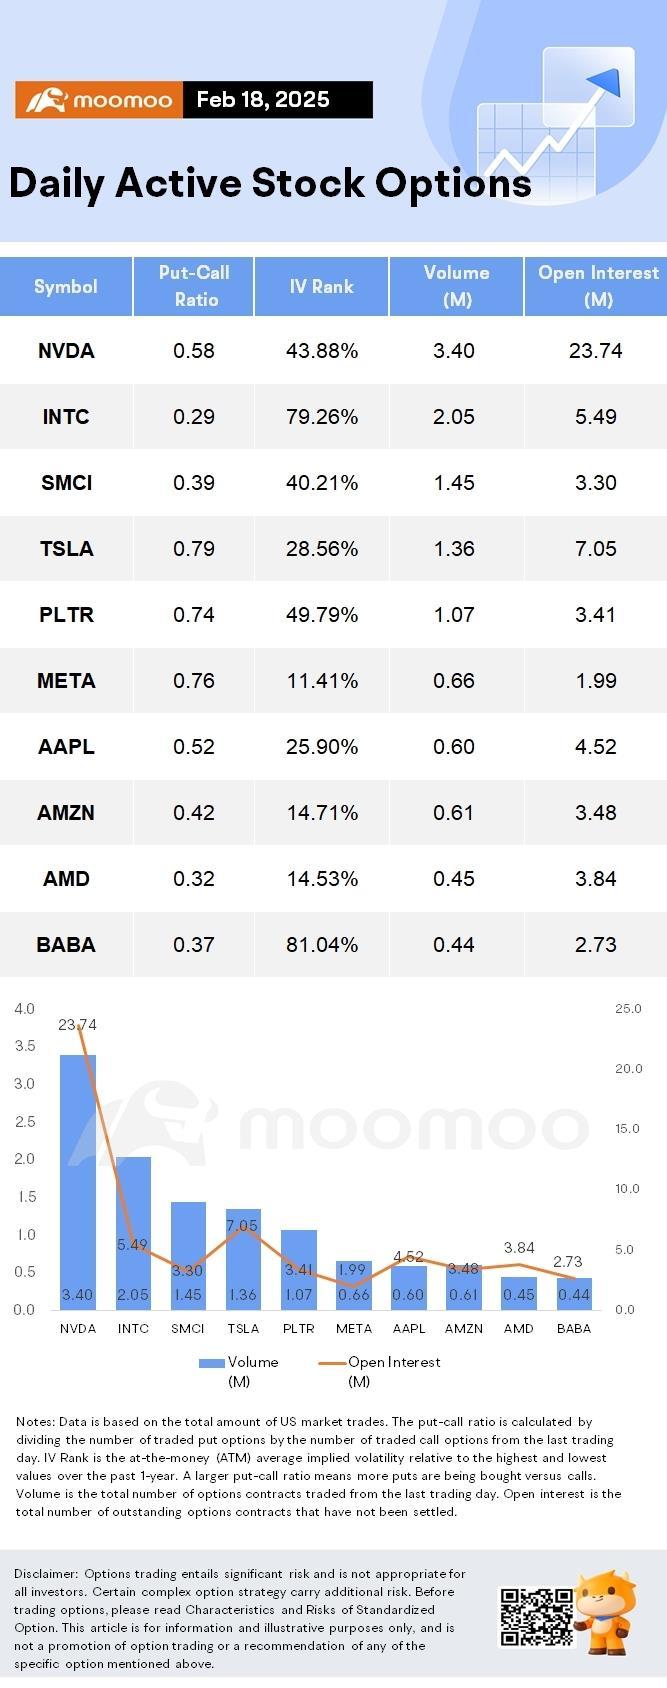Click the orange Open Interest legend line
This screenshot has height=1688, width=667.
pyautogui.click(x=332, y=1362)
